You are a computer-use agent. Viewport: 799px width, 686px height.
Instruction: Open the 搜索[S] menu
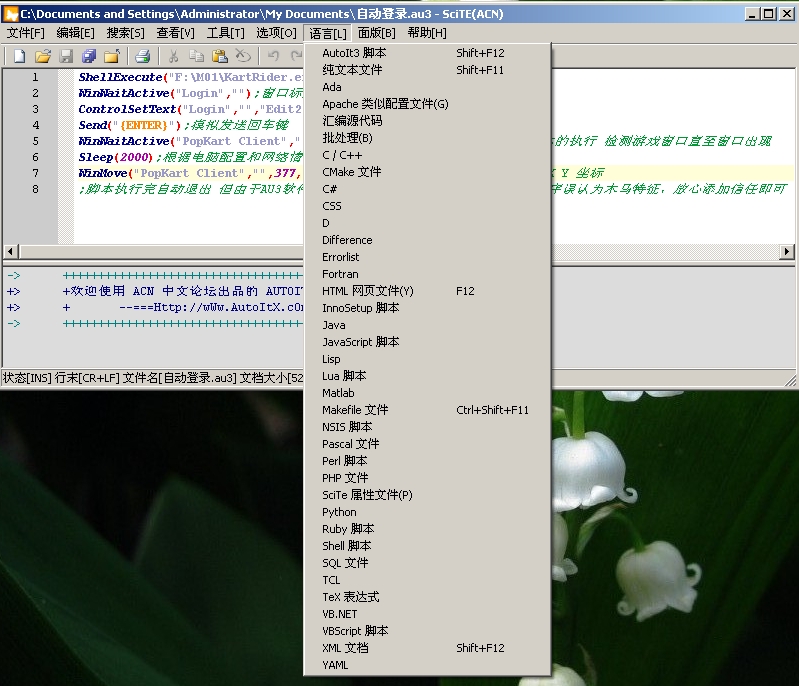pyautogui.click(x=125, y=33)
